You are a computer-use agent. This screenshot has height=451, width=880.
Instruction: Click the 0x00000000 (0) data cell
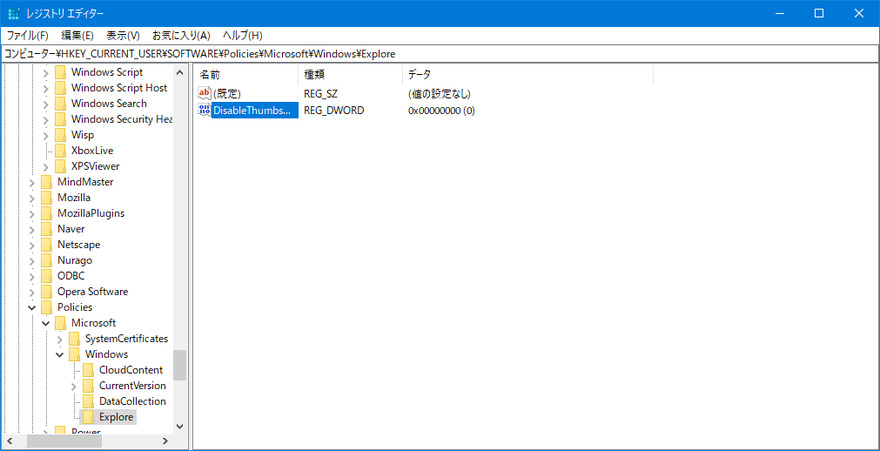coord(442,111)
